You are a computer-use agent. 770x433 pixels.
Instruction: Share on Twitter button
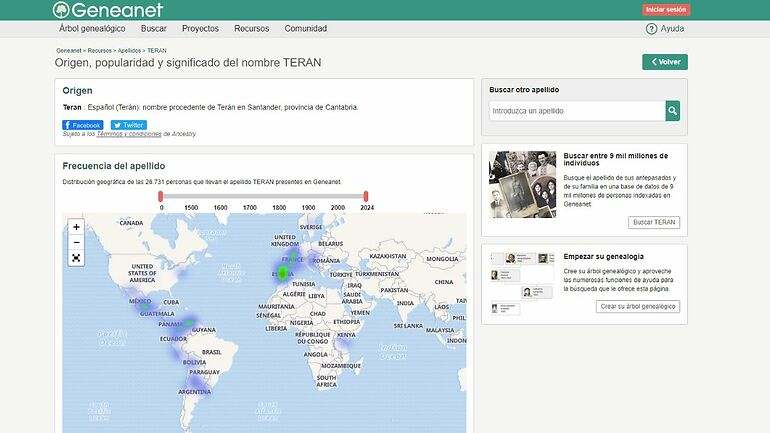129,125
